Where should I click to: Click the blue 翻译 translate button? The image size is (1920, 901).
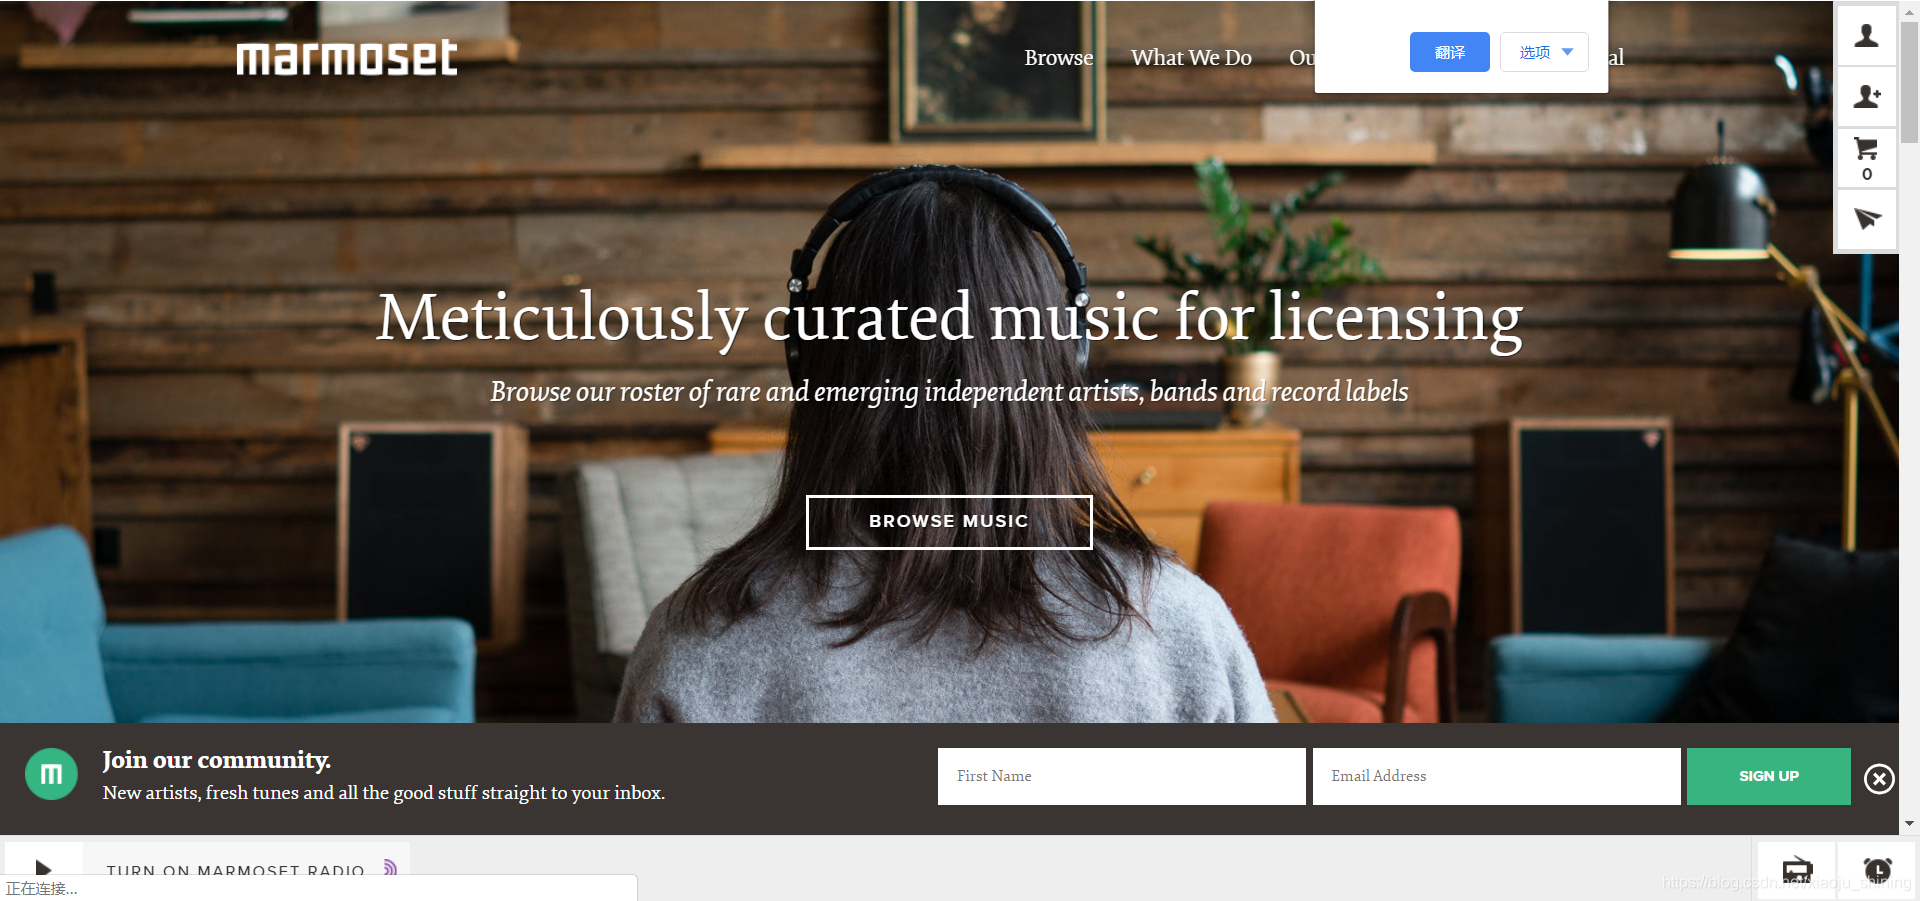1449,52
